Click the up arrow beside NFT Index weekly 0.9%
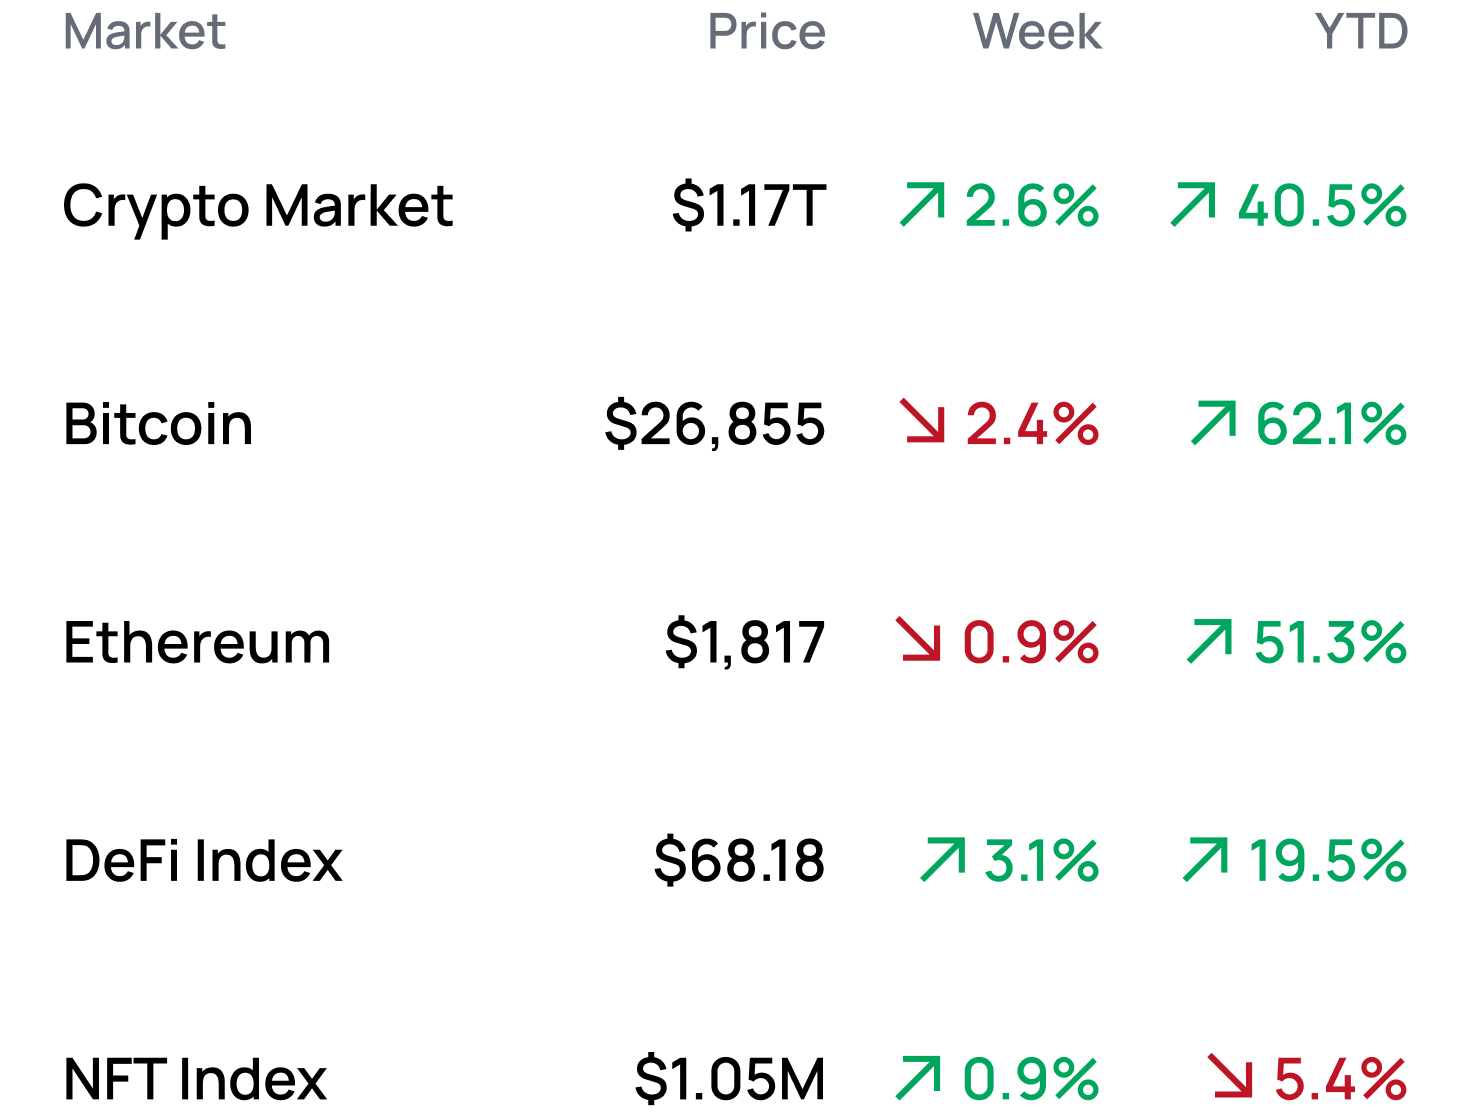Viewport: 1470px width, 1118px height. point(918,1077)
